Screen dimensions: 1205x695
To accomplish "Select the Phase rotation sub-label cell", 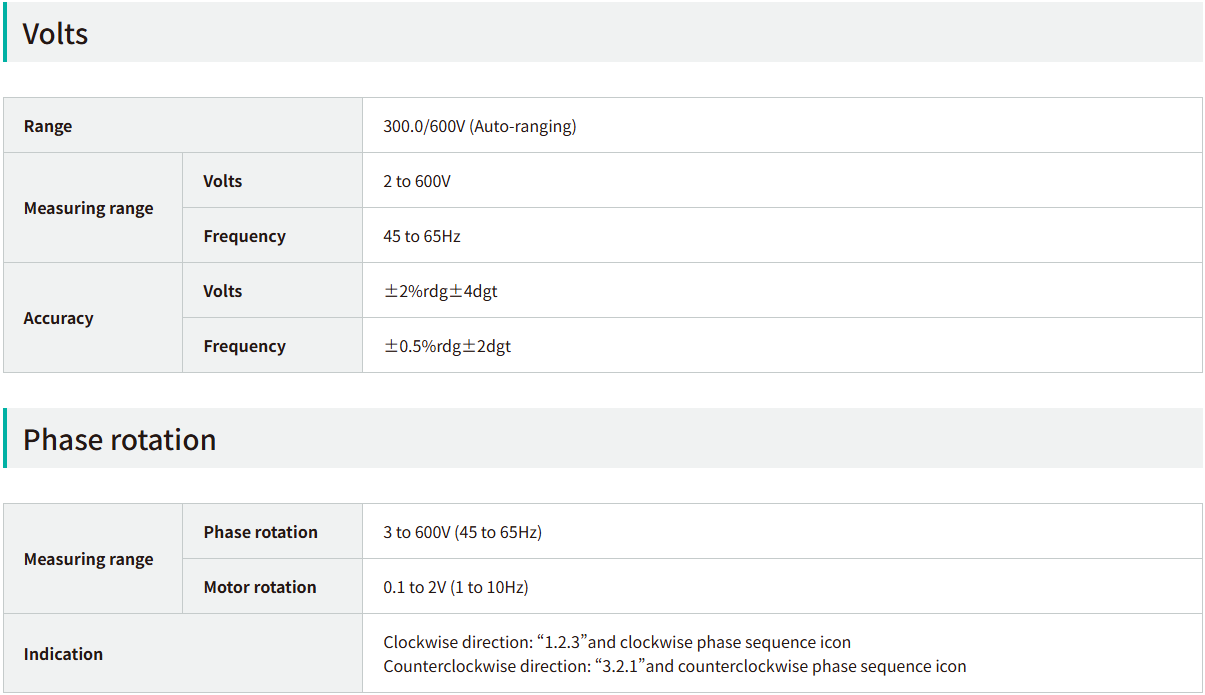I will coord(260,532).
